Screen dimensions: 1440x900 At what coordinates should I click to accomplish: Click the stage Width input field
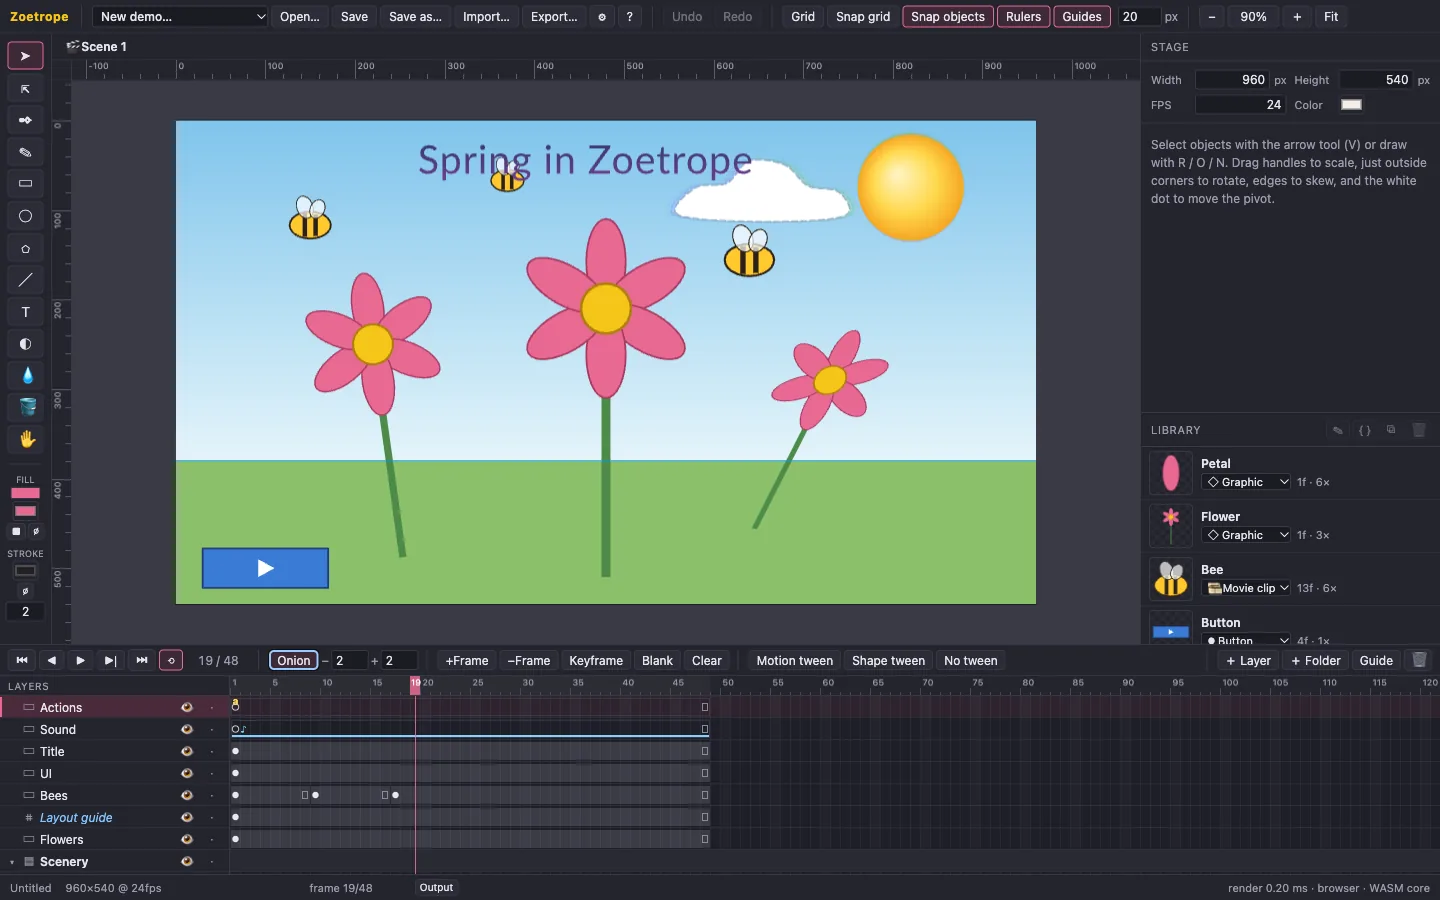click(x=1232, y=80)
